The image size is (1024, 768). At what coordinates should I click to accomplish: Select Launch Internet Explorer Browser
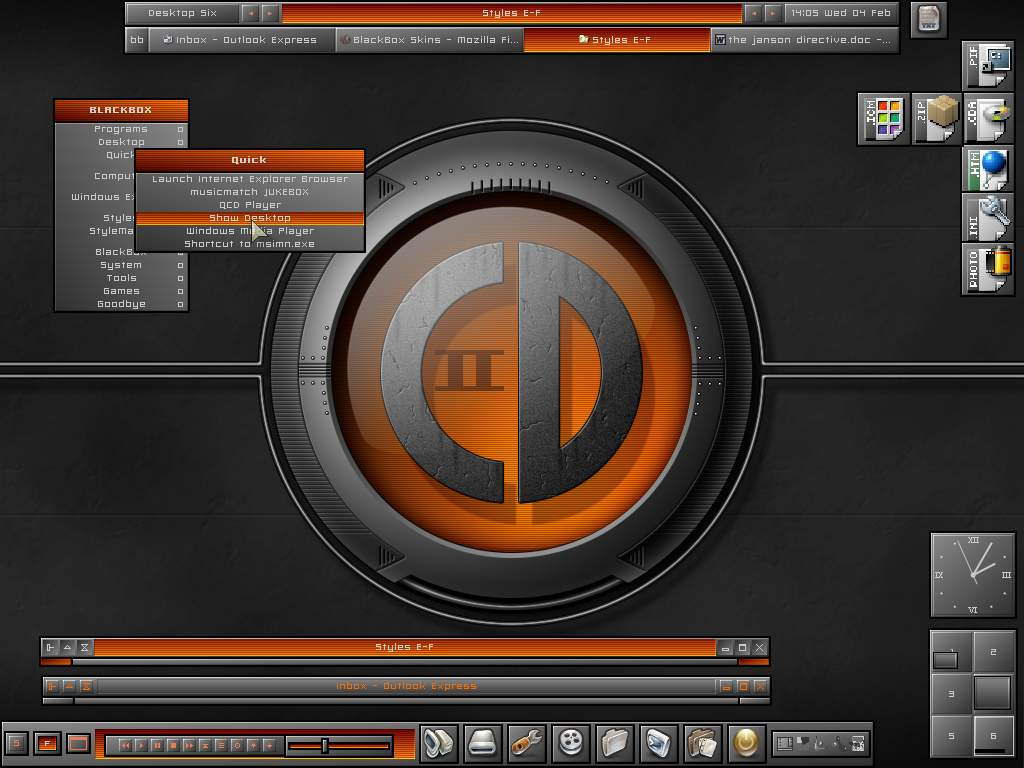click(x=249, y=179)
